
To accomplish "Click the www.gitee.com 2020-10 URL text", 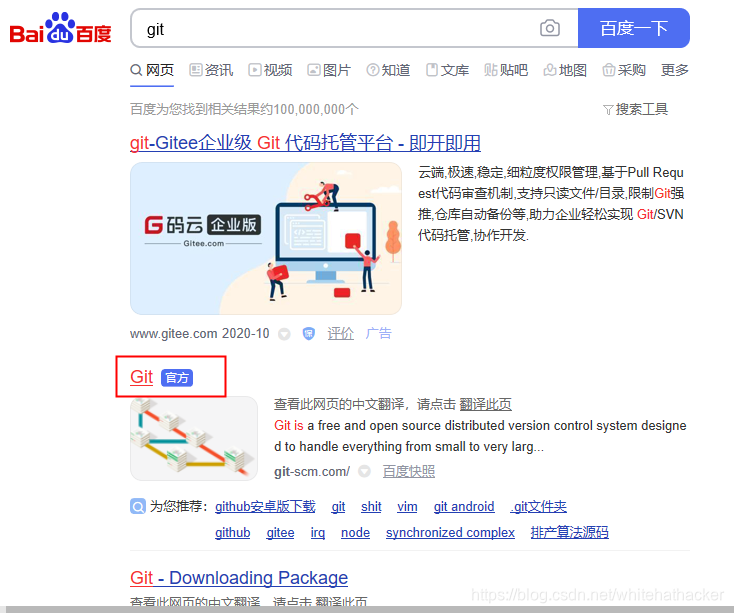I will [x=199, y=334].
